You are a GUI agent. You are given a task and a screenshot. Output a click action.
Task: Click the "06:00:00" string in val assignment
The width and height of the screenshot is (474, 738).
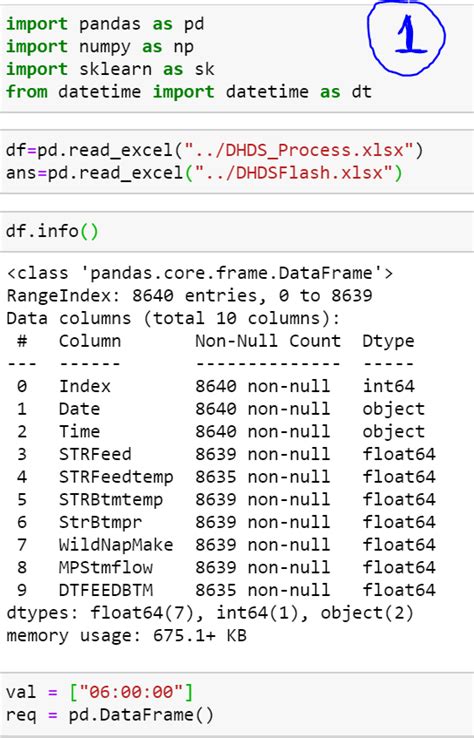tap(131, 692)
